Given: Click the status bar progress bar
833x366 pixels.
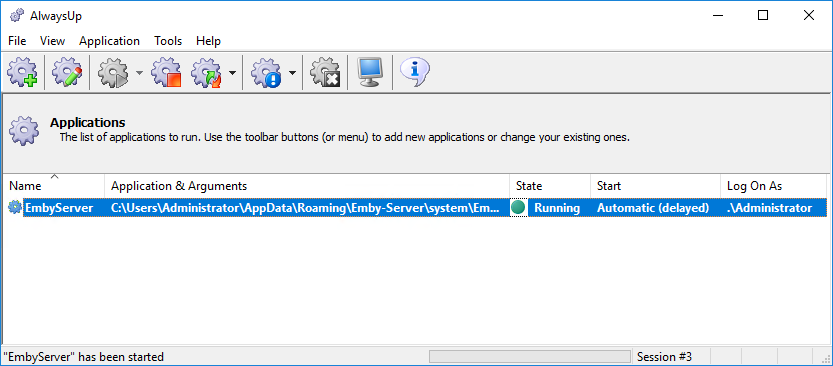Looking at the screenshot, I should pos(530,356).
